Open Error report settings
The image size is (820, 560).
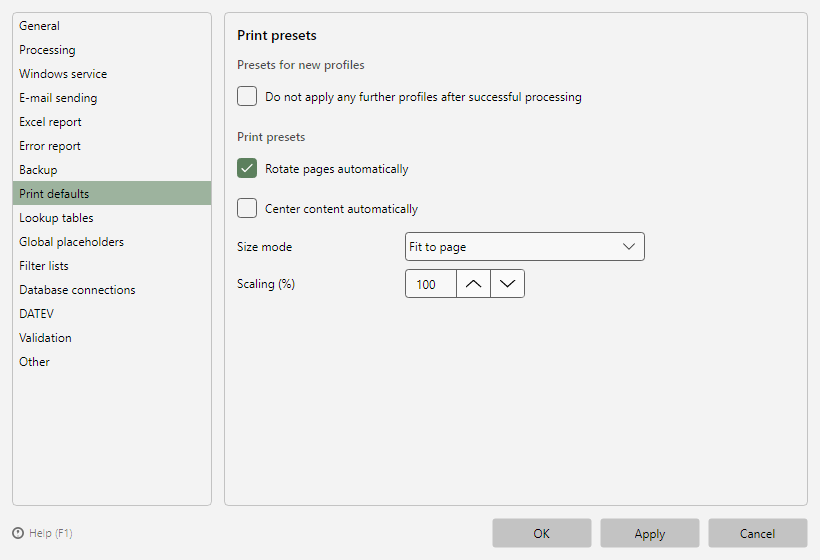tap(112, 146)
